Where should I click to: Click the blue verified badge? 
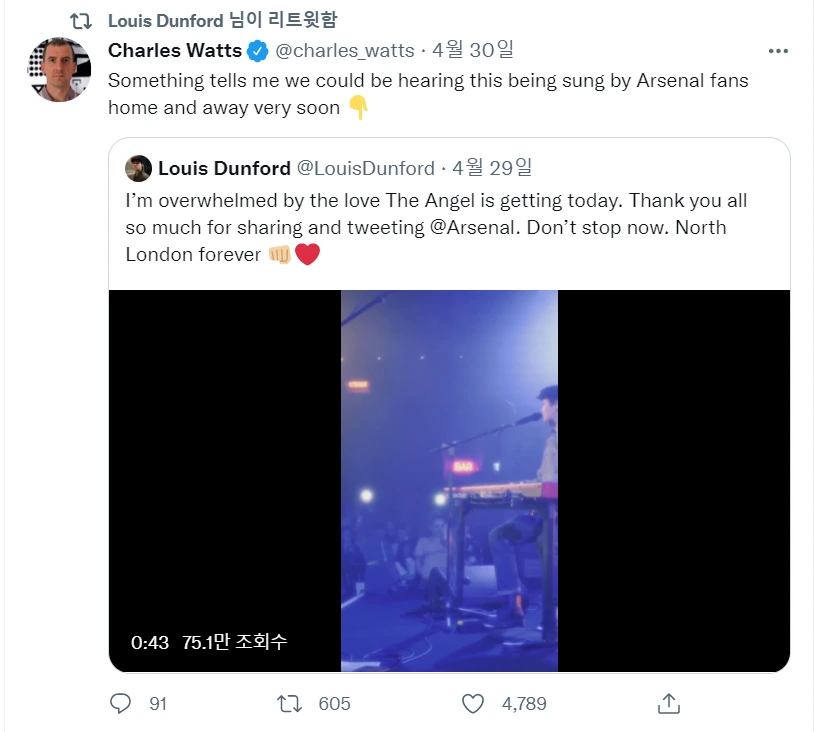tap(257, 51)
